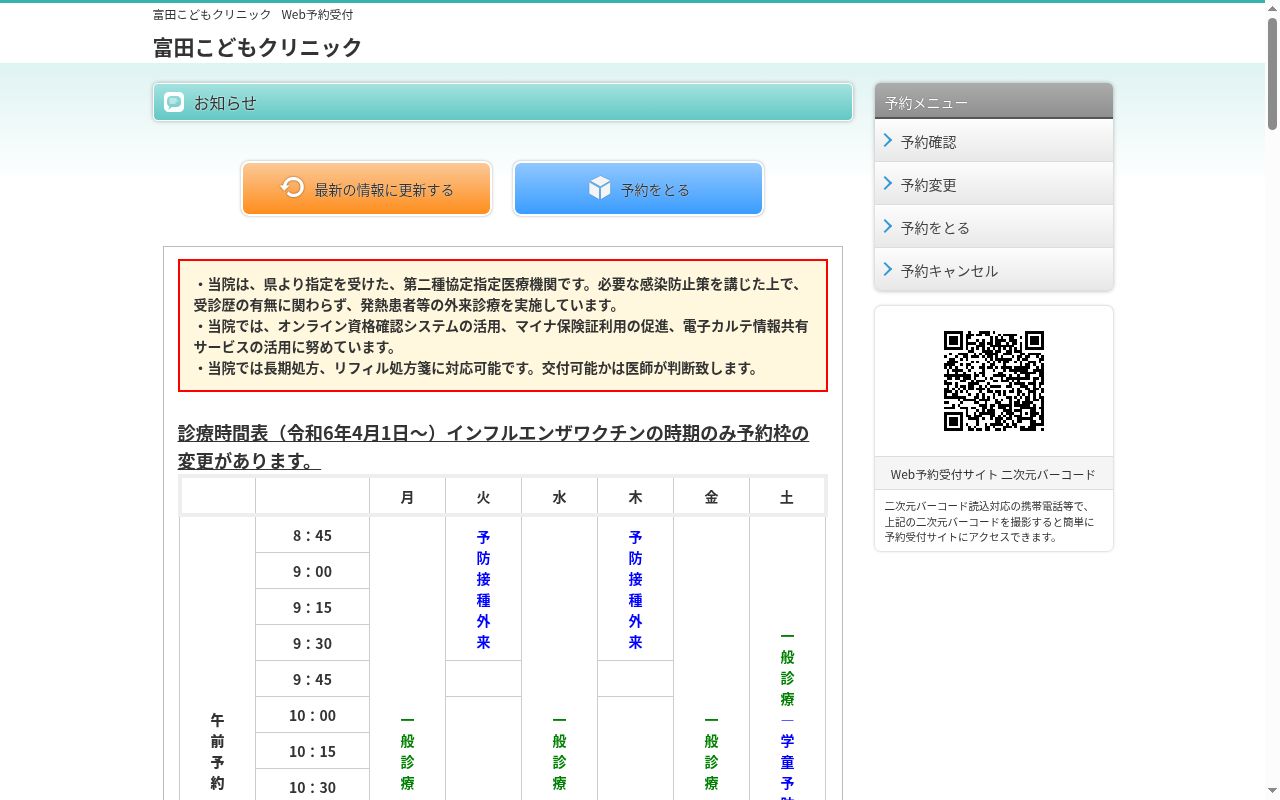This screenshot has height=800, width=1280.
Task: Click the 水 column header
Action: (x=559, y=497)
